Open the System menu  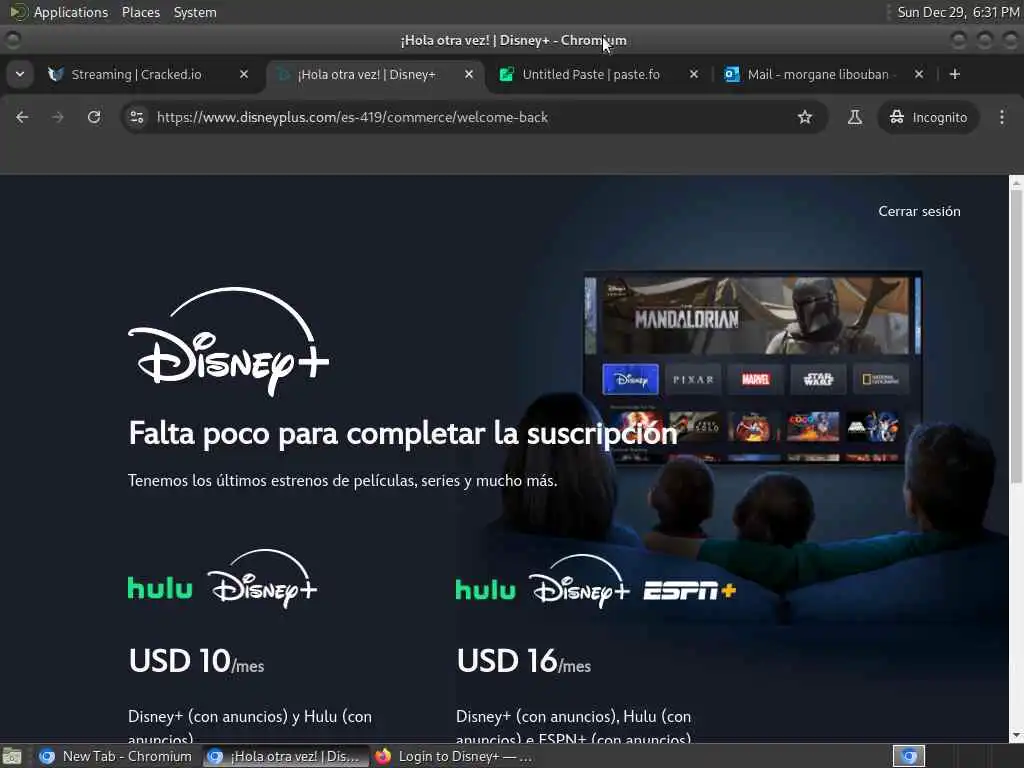195,12
